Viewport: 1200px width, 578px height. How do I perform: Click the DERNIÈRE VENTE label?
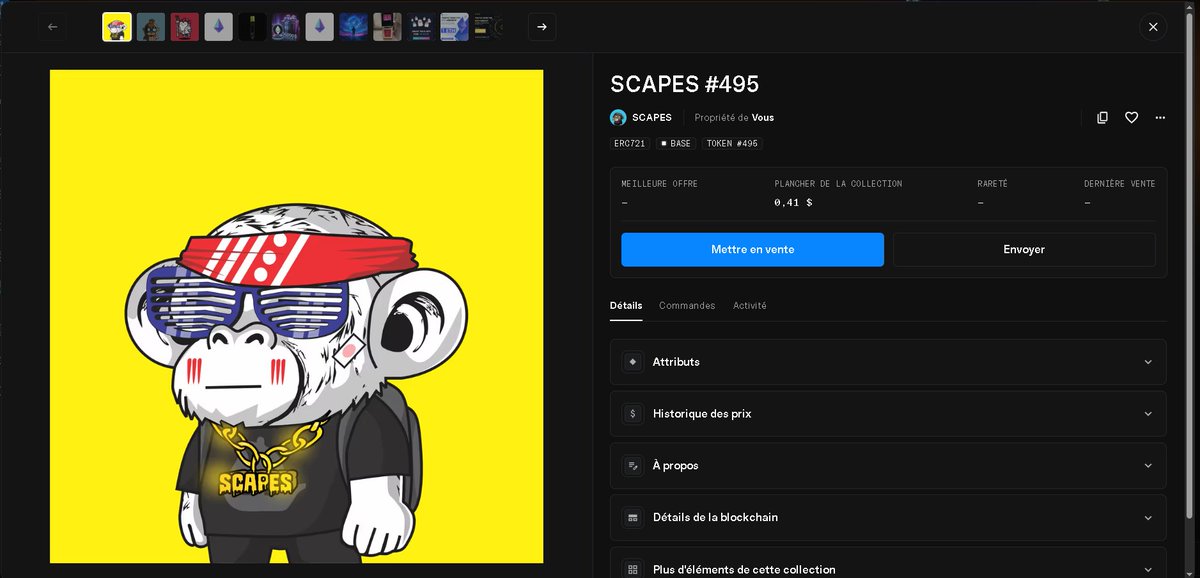[1120, 184]
